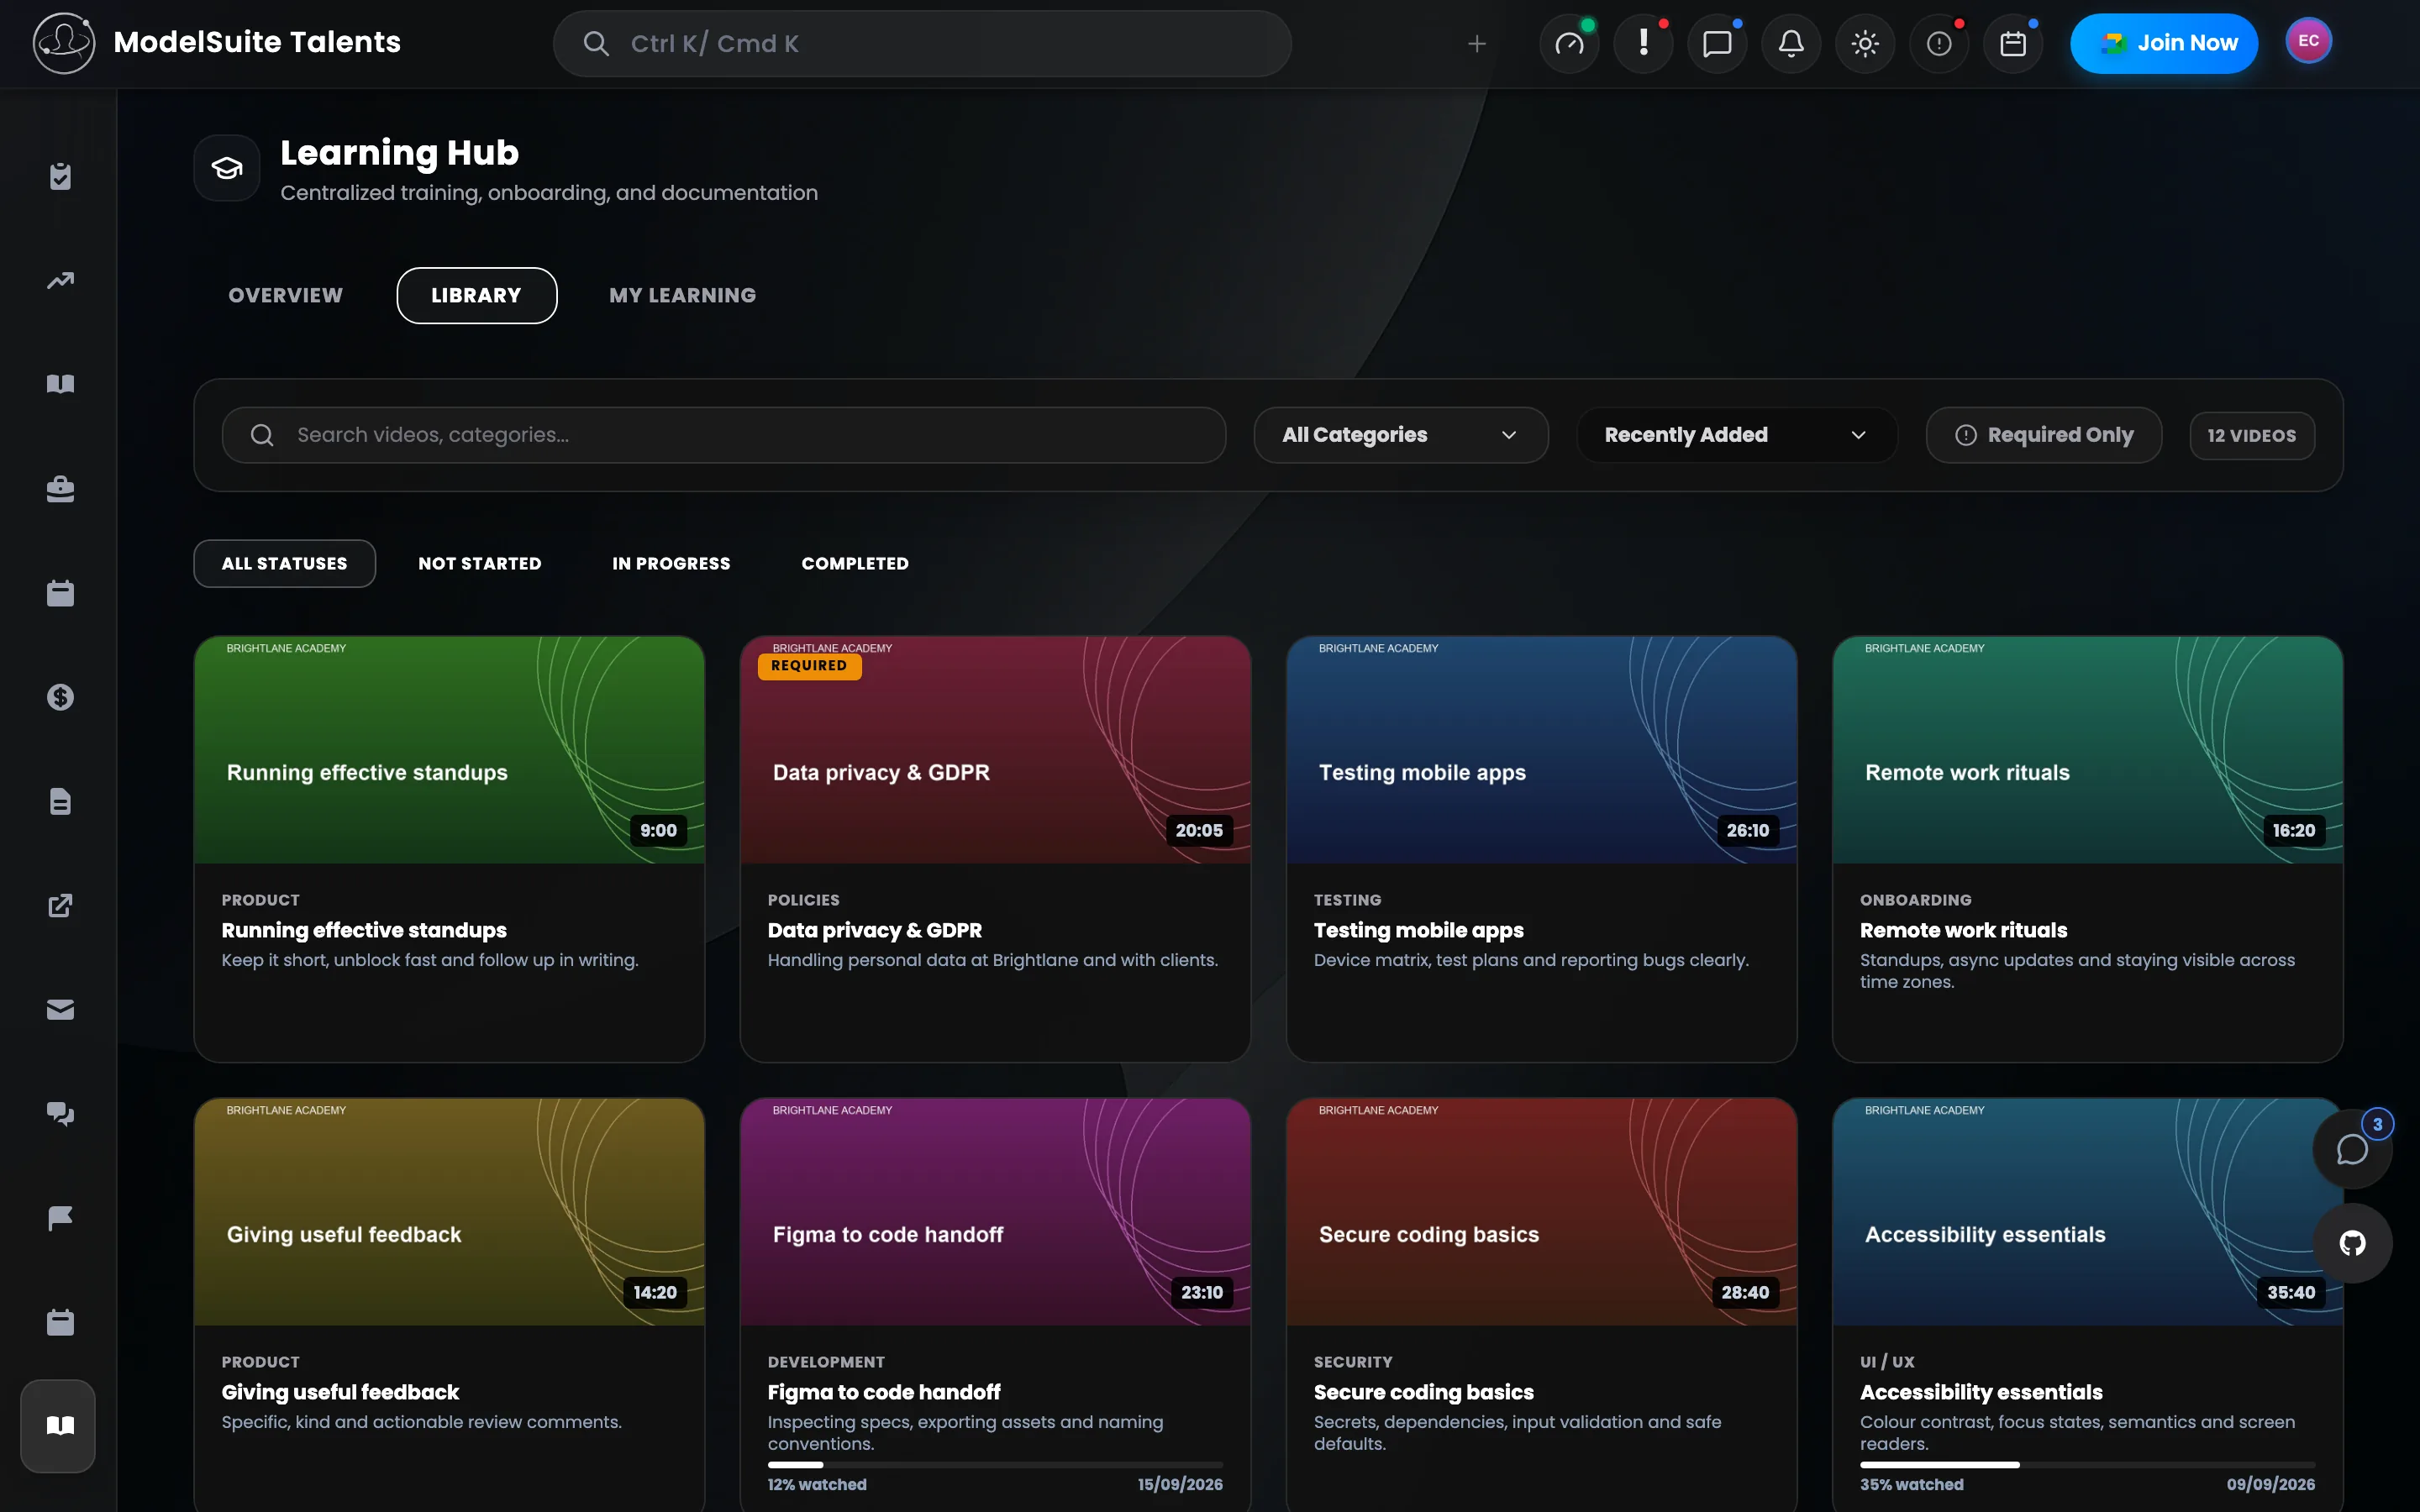Screen dimensions: 2420x1512
Task: Click the circled info alert icon in header
Action: 1939,44
